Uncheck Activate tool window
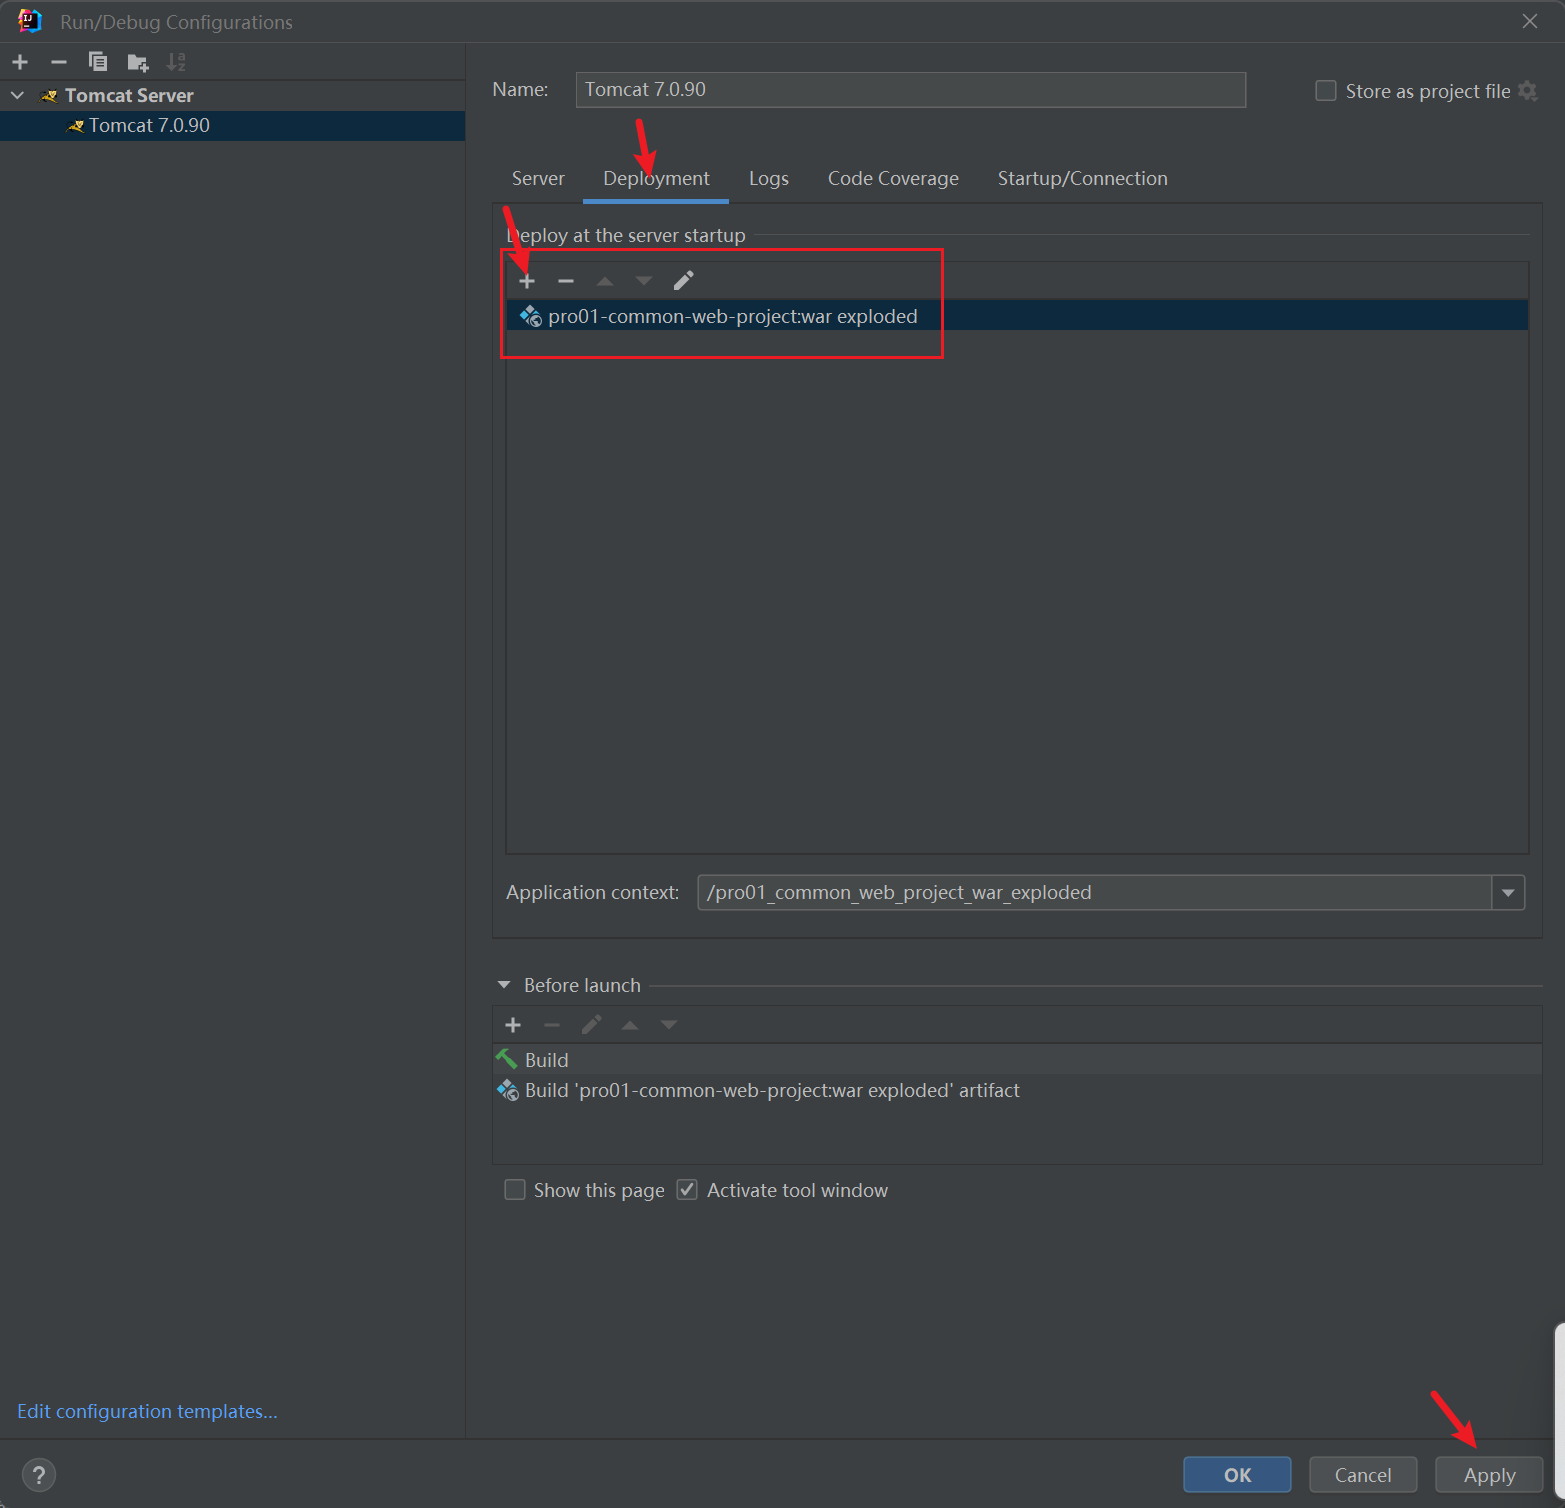 coord(687,1190)
